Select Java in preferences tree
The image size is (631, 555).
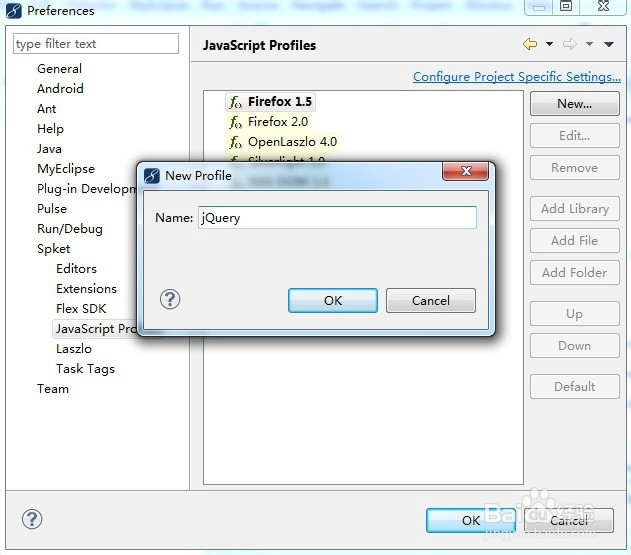click(49, 149)
